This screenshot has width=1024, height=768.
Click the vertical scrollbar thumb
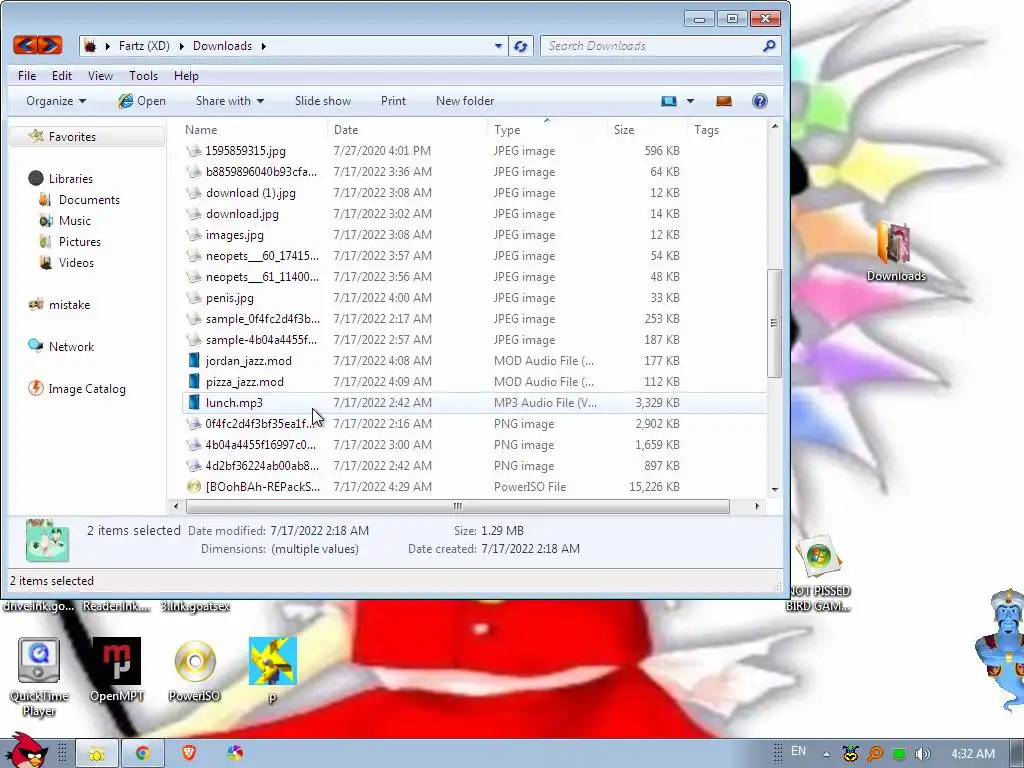click(x=775, y=323)
